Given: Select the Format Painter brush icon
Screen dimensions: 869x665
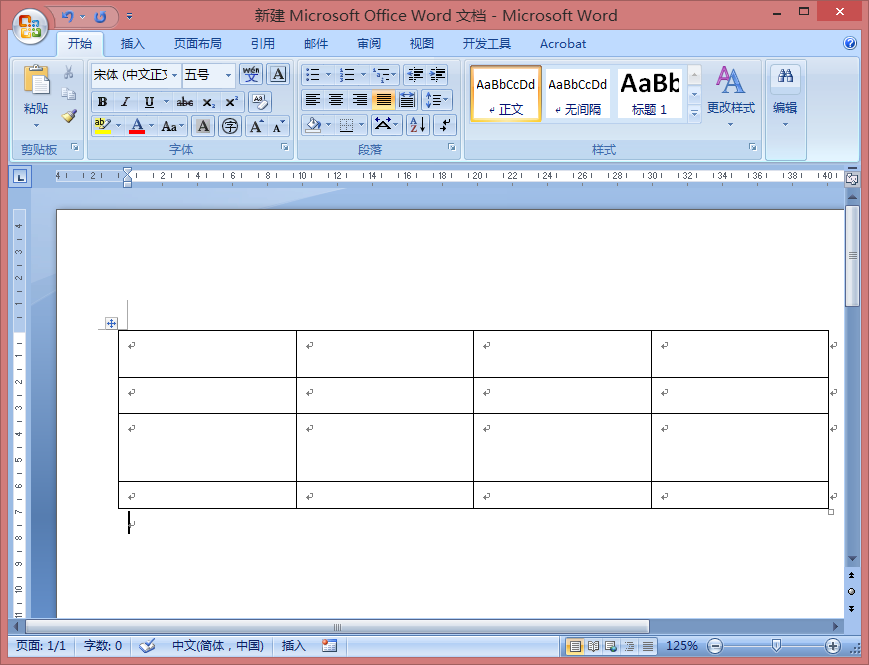Looking at the screenshot, I should [x=69, y=115].
